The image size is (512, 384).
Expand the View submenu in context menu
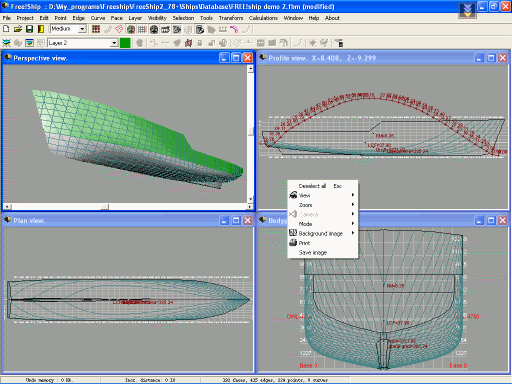click(323, 195)
